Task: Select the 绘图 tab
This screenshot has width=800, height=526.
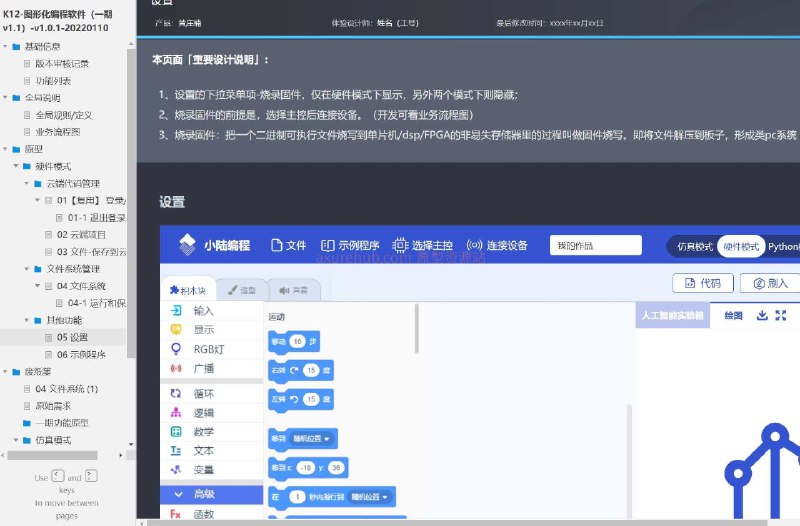Action: pyautogui.click(x=733, y=315)
